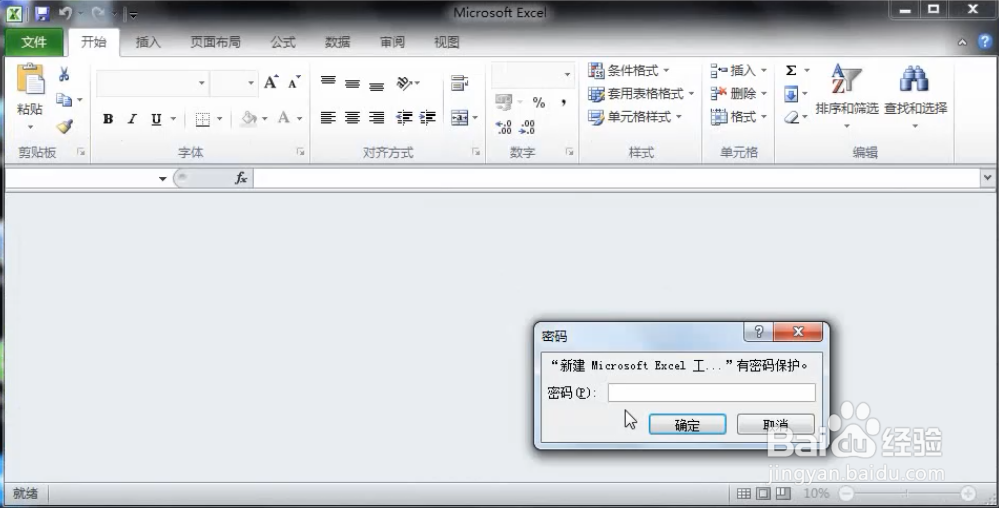Select the Format Painter brush

tap(64, 126)
